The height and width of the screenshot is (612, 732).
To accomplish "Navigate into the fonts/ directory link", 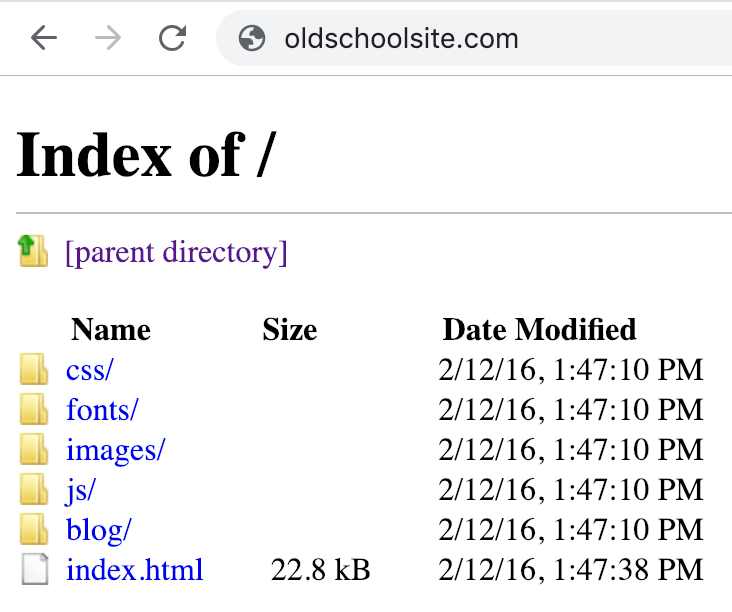I will [102, 410].
